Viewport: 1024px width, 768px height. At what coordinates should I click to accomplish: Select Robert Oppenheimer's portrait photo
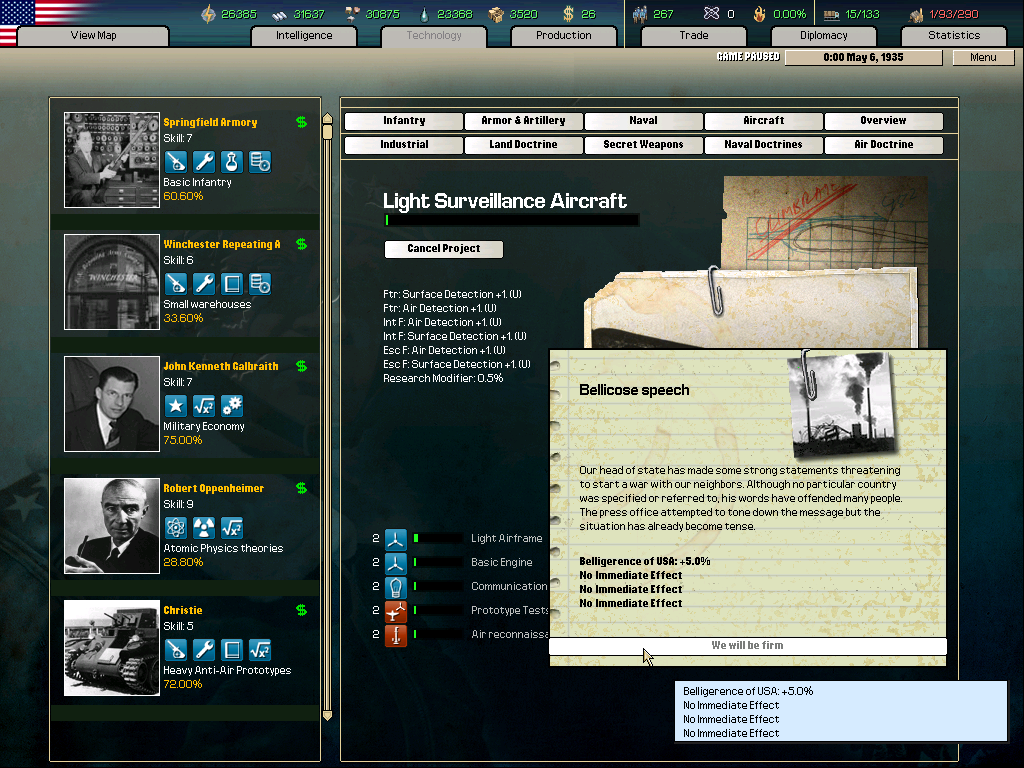click(112, 526)
